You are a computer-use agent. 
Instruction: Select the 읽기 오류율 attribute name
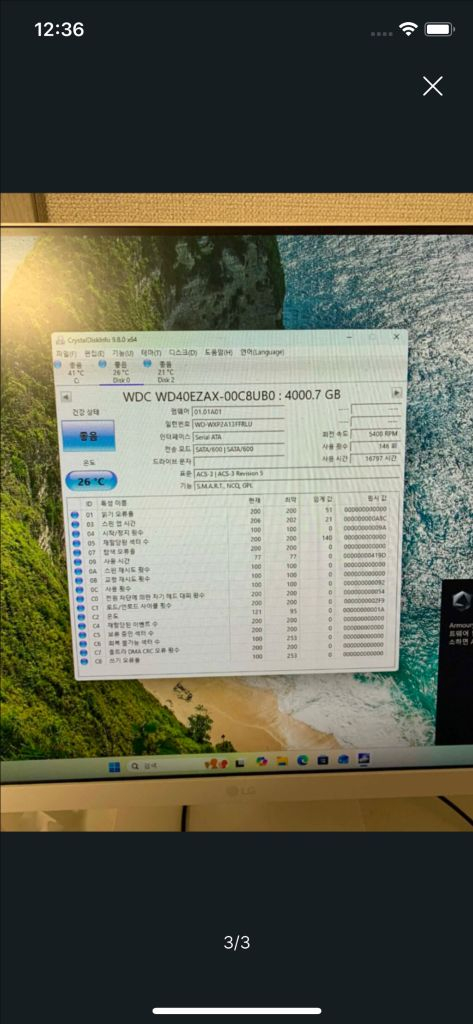pos(116,513)
